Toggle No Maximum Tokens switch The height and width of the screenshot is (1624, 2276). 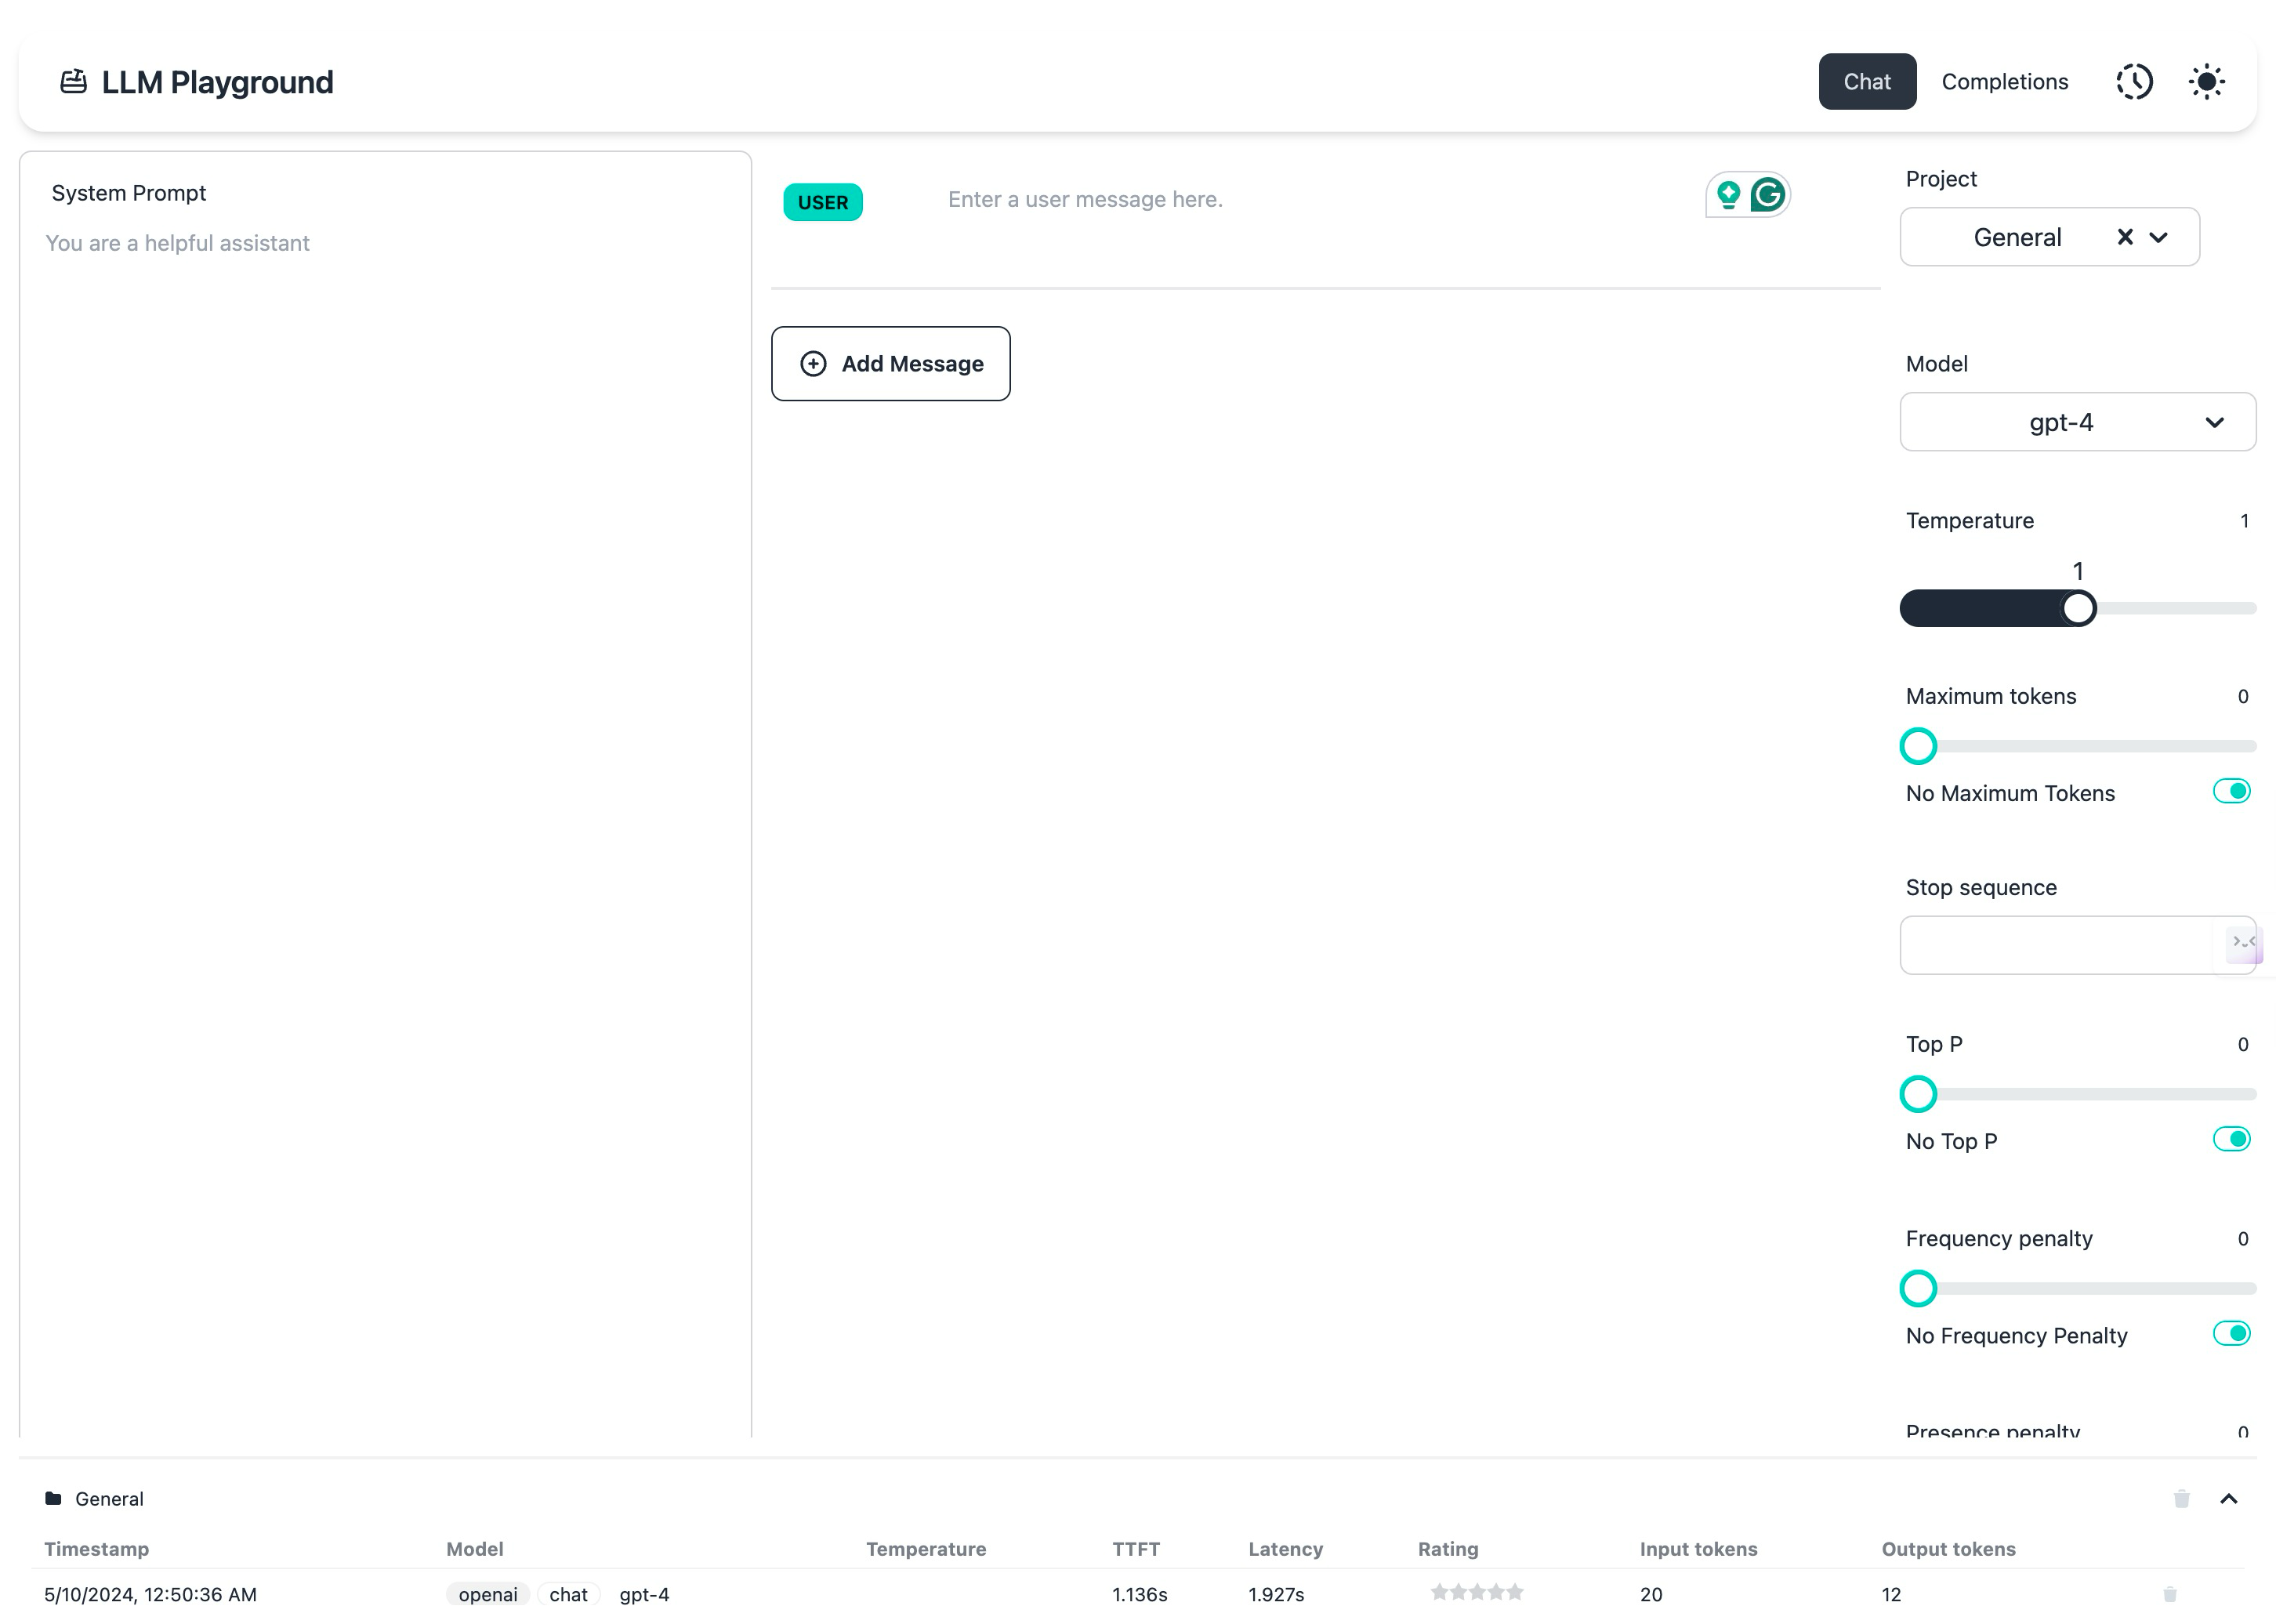(2232, 792)
